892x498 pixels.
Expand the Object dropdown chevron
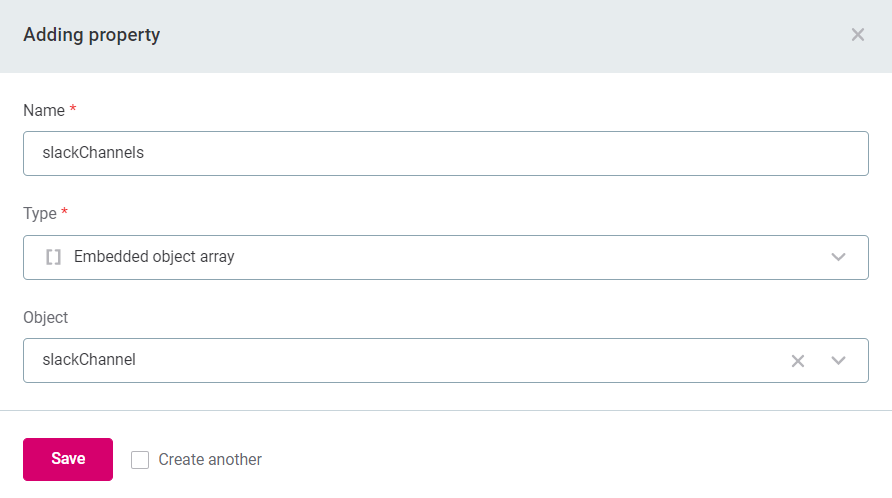coord(839,361)
